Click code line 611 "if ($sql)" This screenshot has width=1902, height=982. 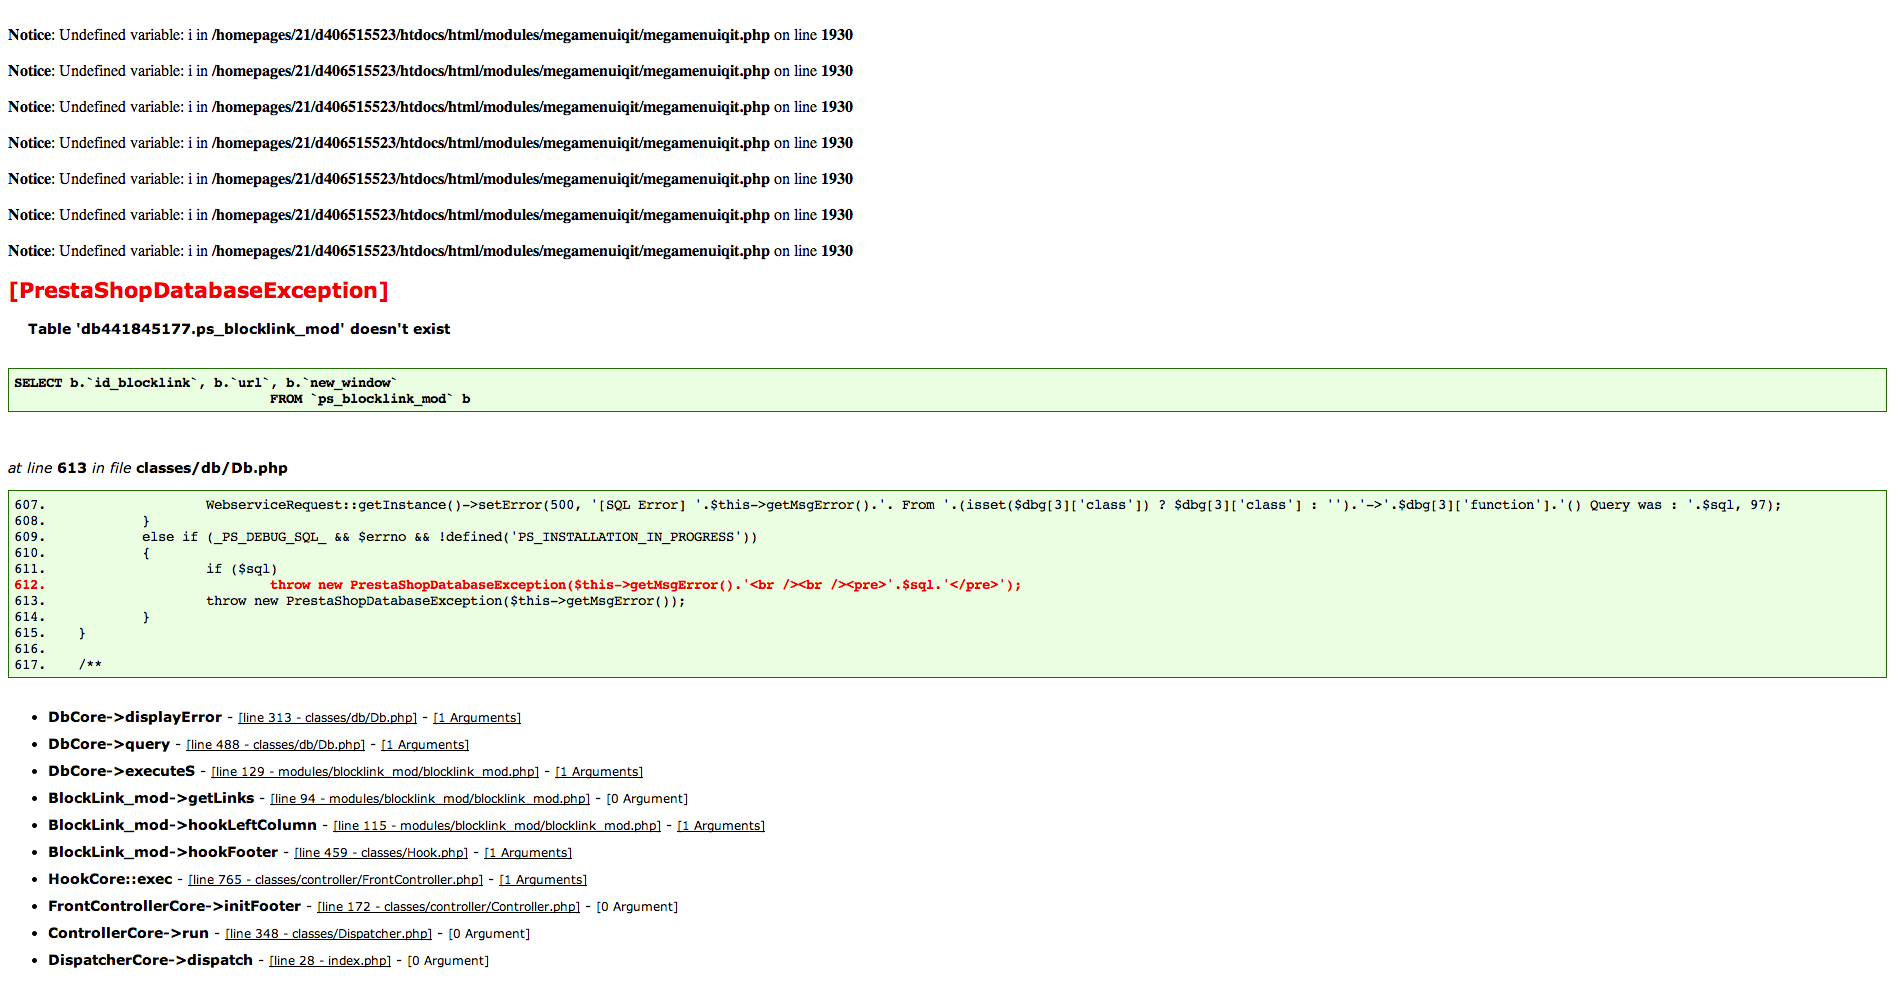[x=146, y=569]
